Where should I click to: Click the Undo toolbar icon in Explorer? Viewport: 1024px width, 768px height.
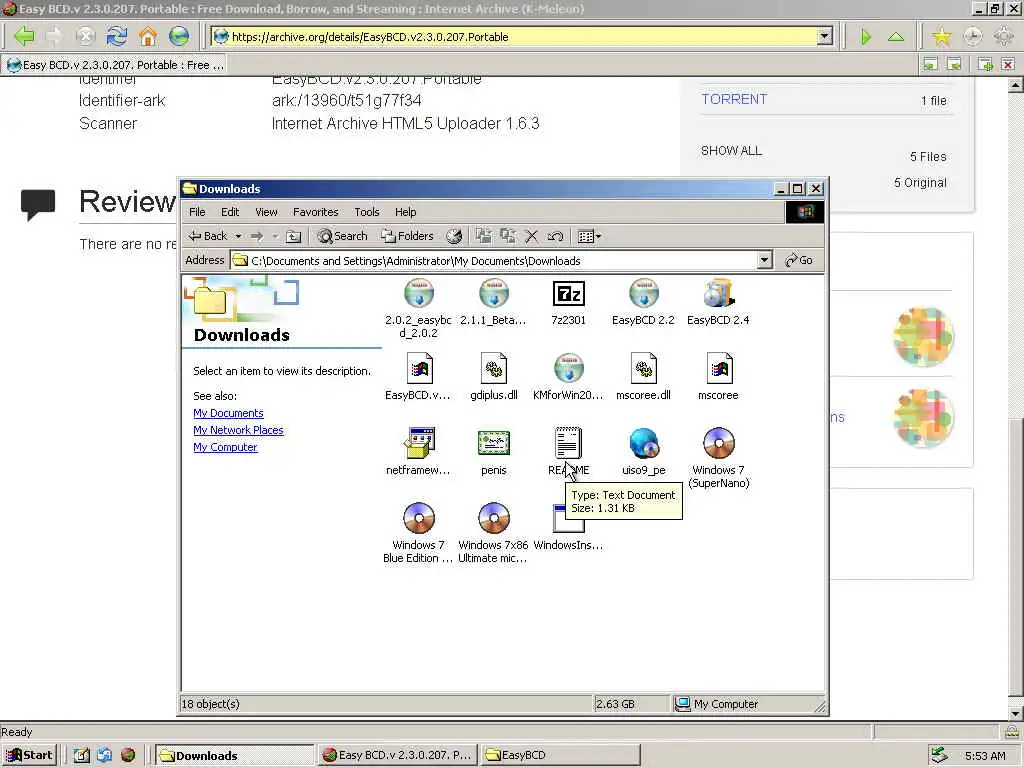tap(556, 236)
